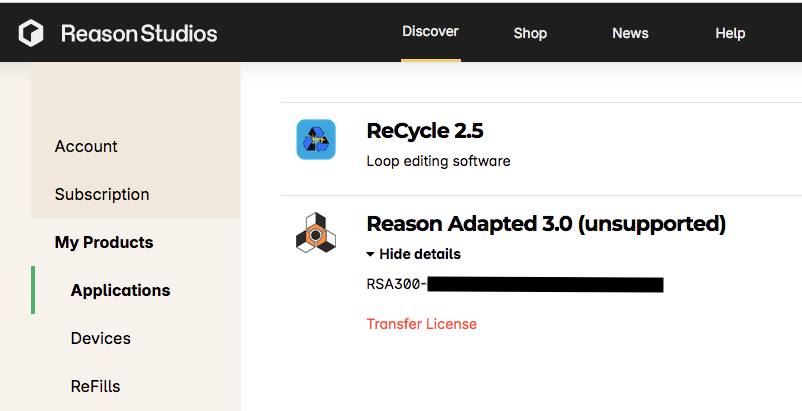Open ReFills in the sidebar
Screen dimensions: 802x411
click(x=95, y=386)
